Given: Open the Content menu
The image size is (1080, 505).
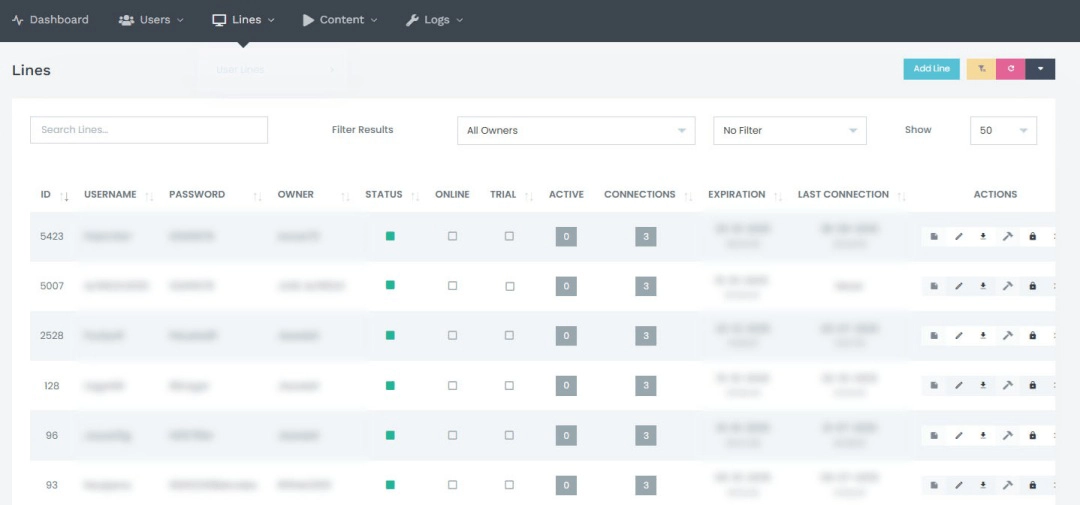Looking at the screenshot, I should [x=340, y=20].
